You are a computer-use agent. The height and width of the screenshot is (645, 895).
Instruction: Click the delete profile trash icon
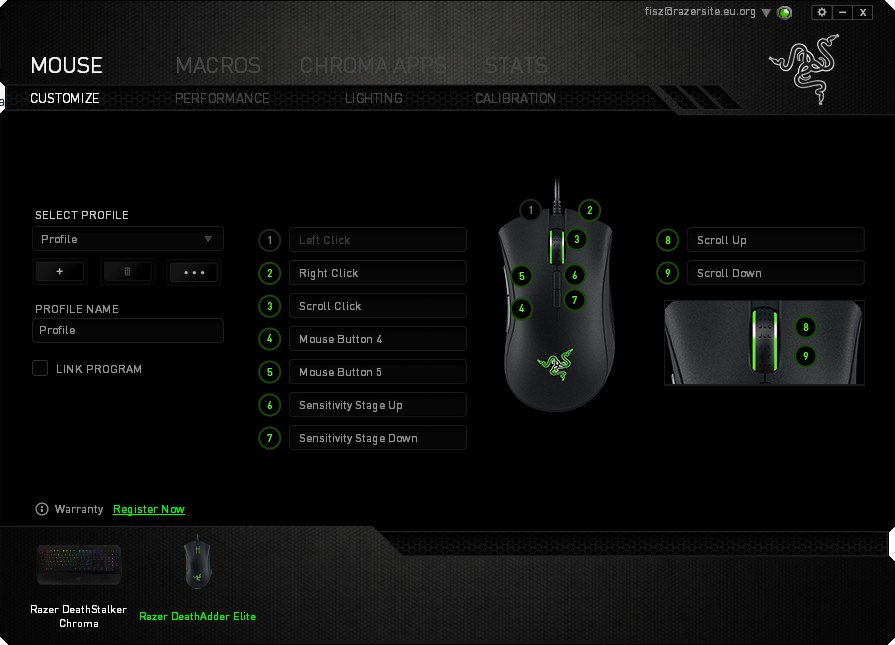(127, 272)
